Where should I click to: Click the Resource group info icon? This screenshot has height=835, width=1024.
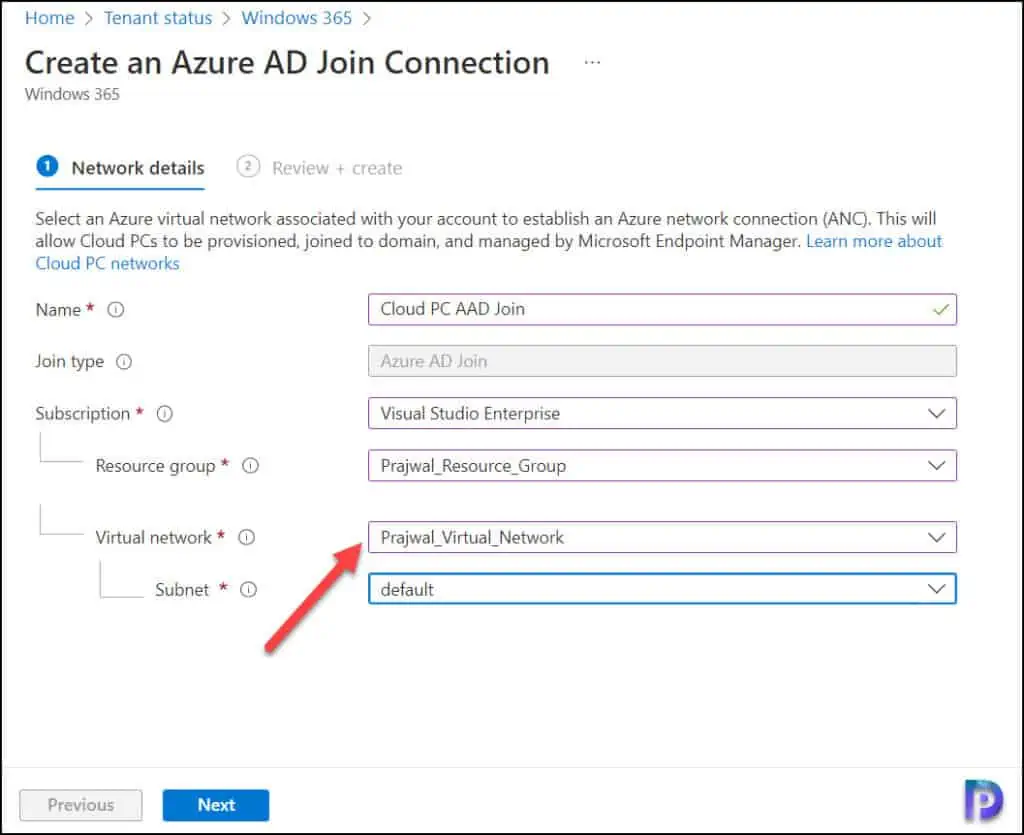251,466
